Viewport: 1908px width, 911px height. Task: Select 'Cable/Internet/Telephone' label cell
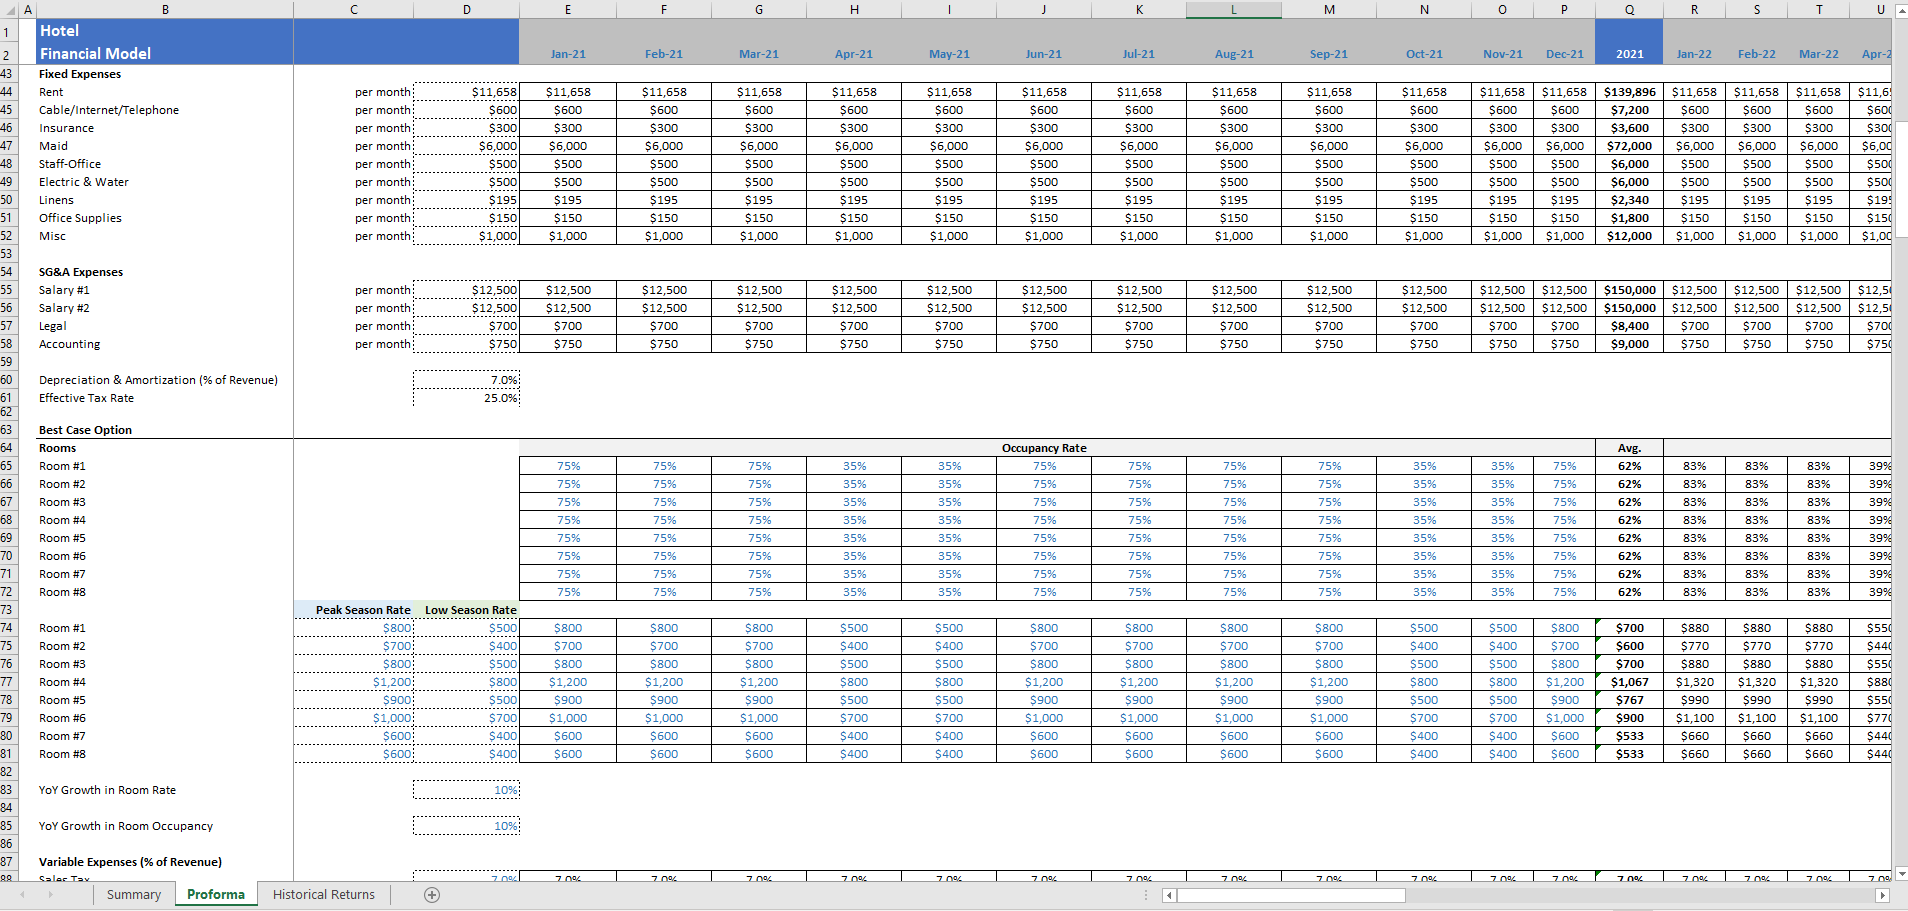[165, 110]
